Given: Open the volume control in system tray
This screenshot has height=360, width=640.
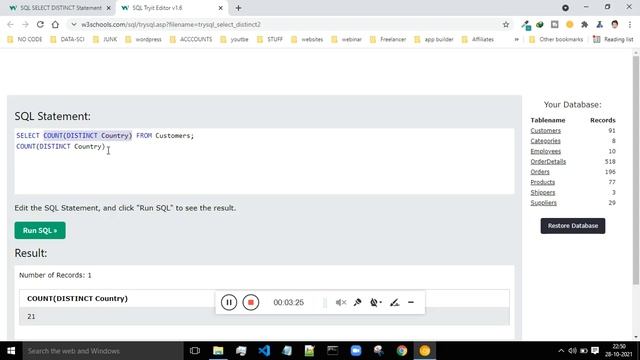Looking at the screenshot, I should click(572, 351).
